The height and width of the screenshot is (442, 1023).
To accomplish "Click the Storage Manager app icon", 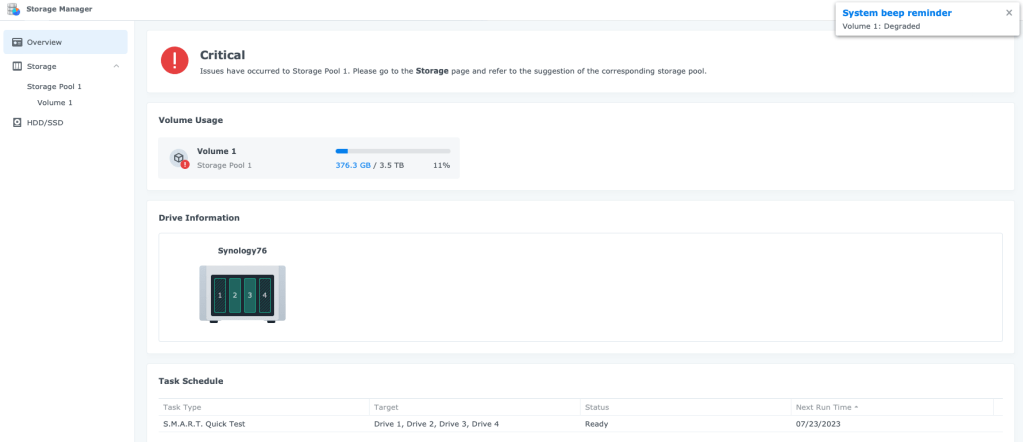I will pos(13,9).
